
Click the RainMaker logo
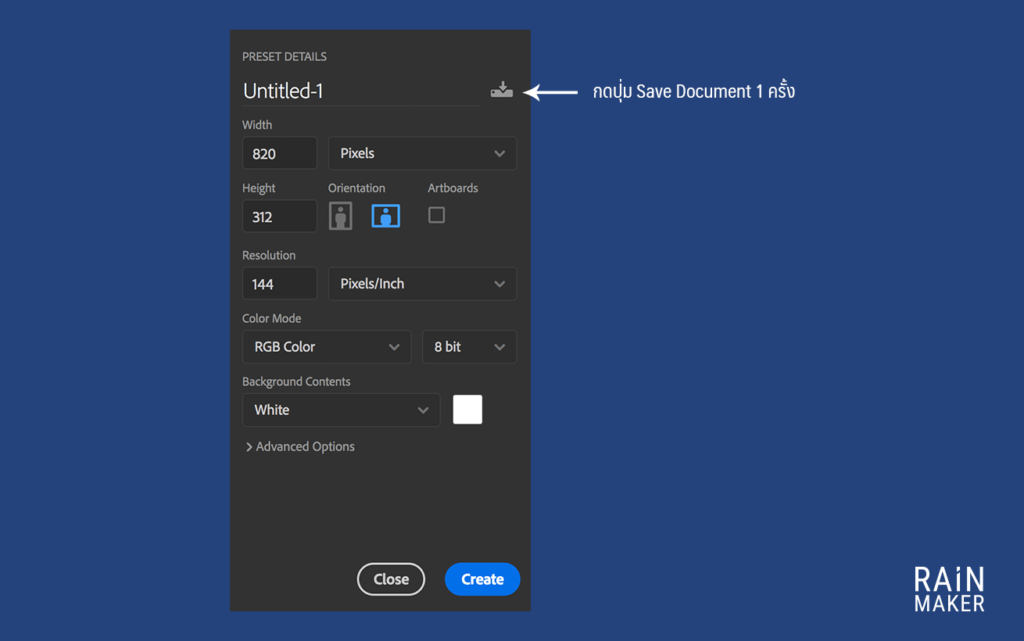tap(949, 589)
